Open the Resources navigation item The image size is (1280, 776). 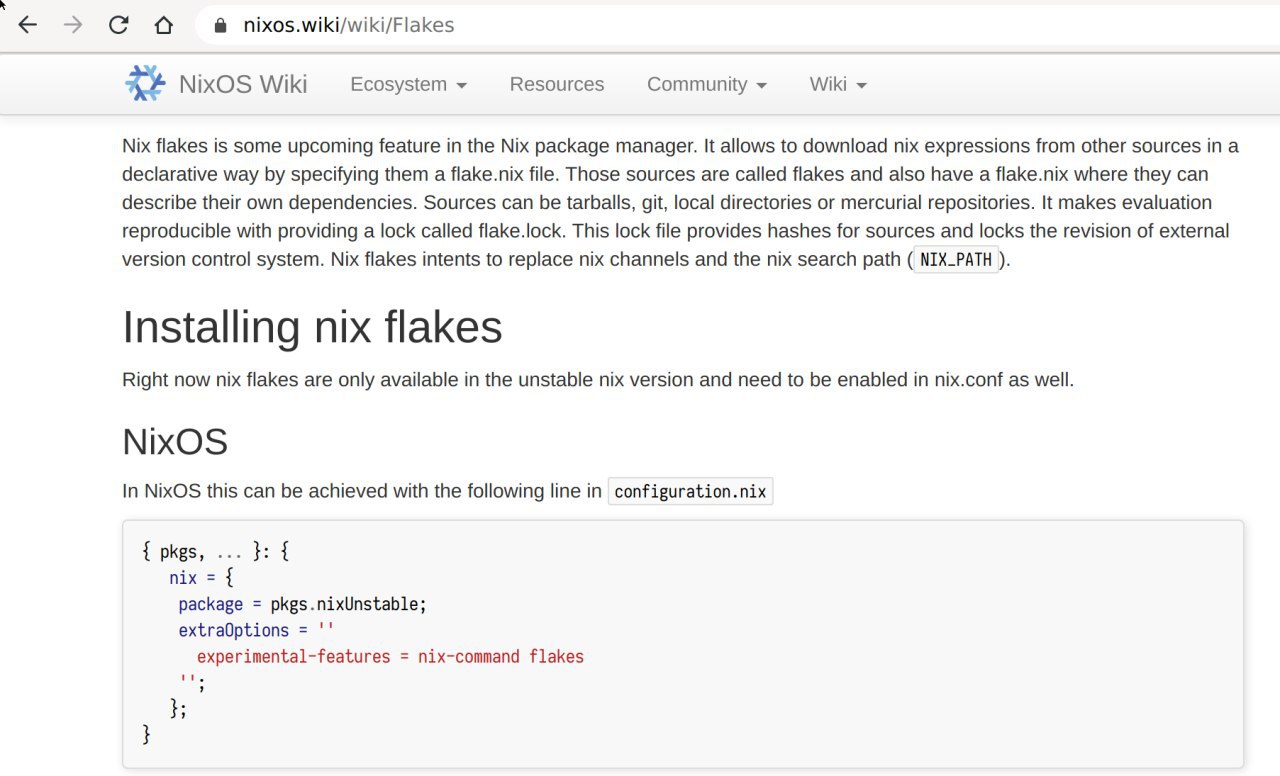click(557, 84)
